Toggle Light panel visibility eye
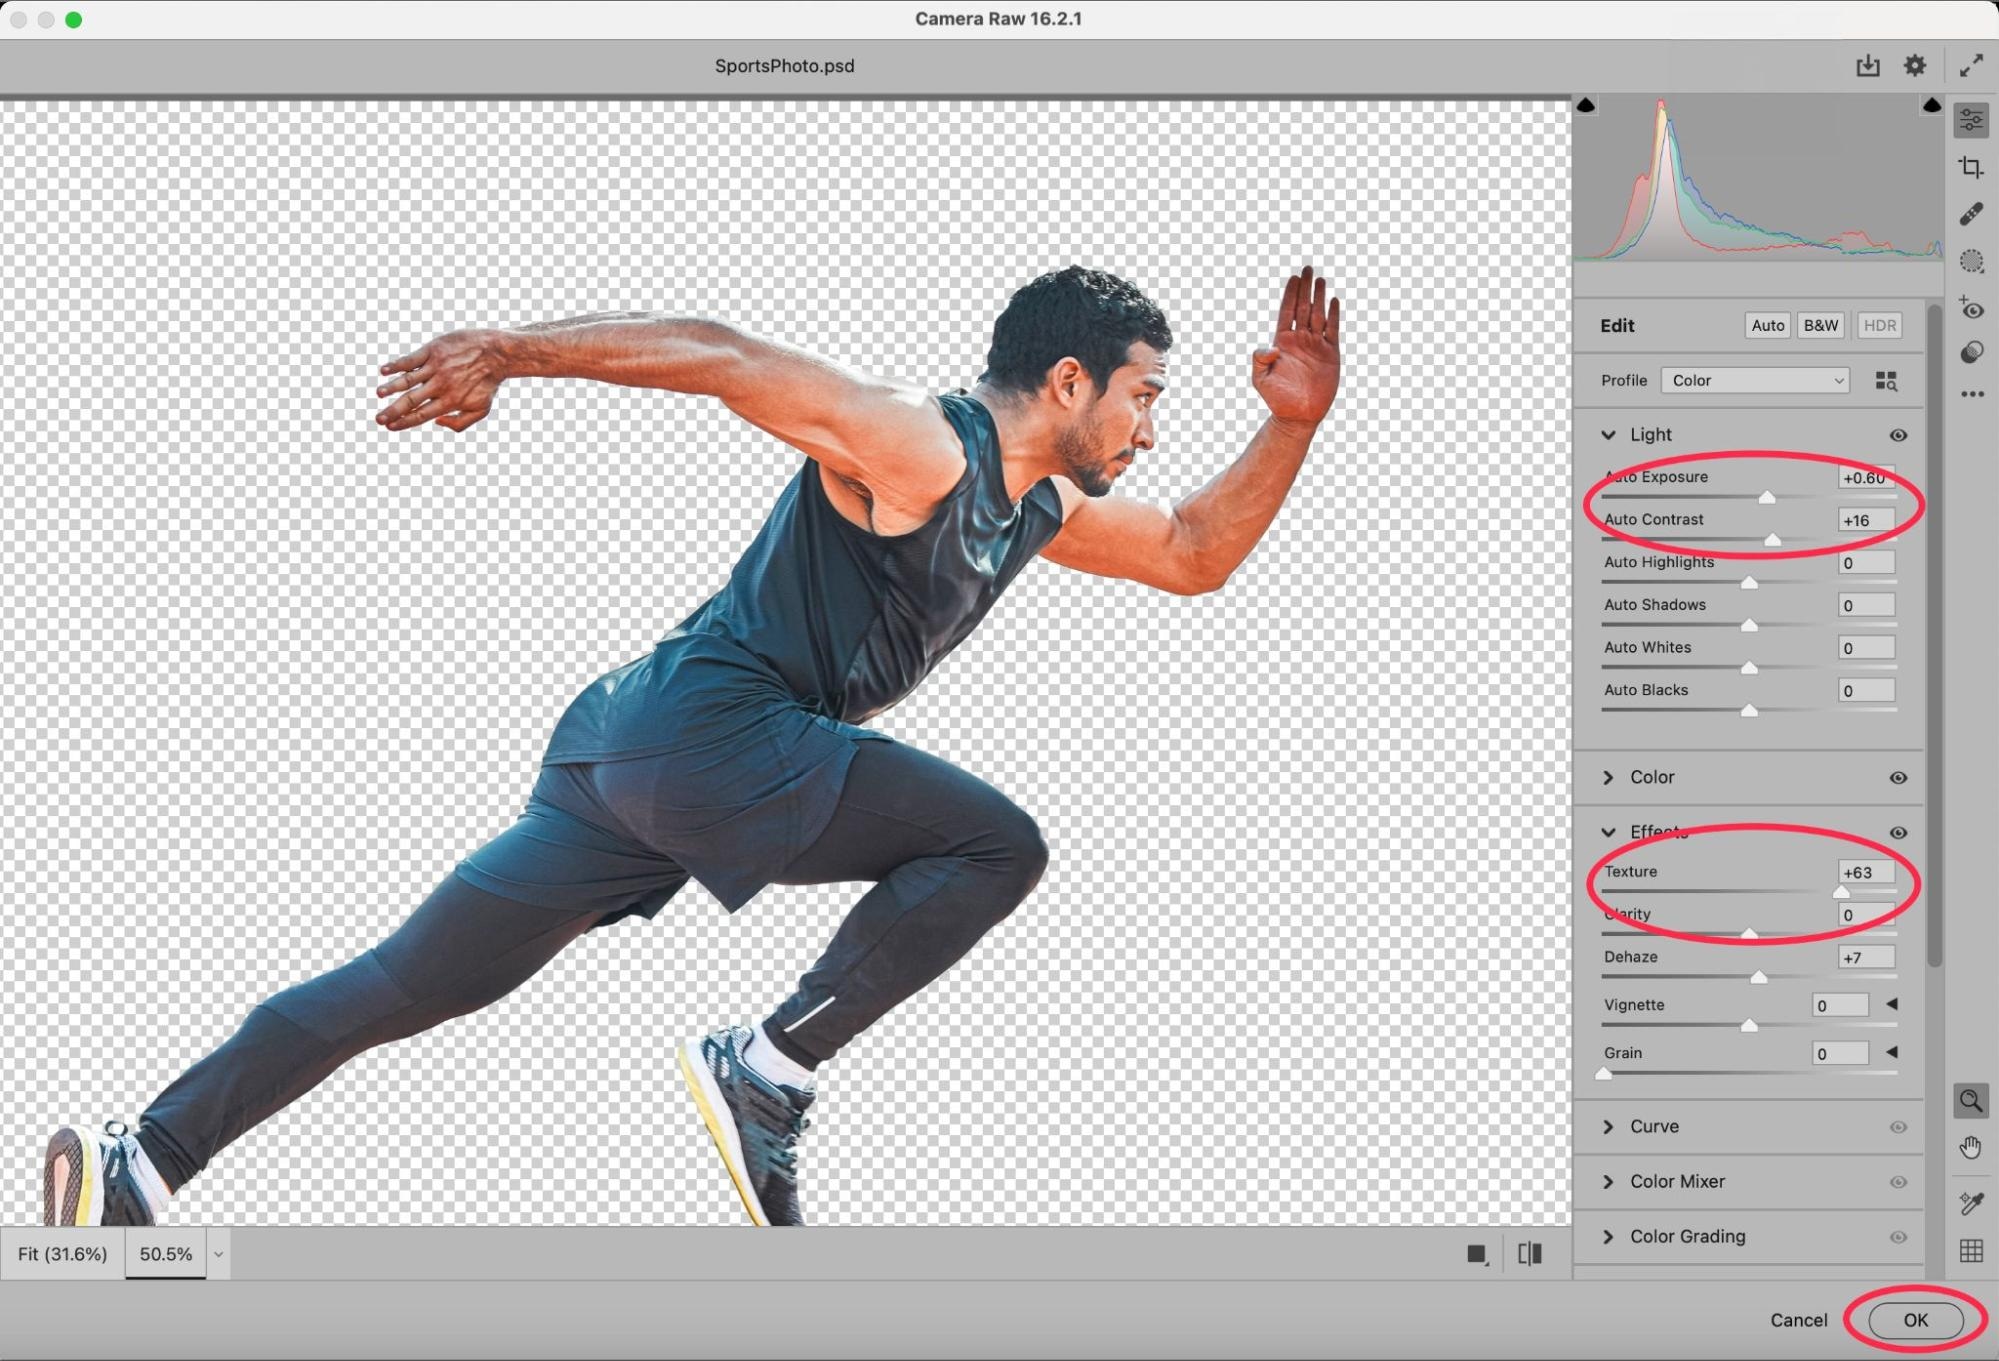Screen dimensions: 1999x1361 pyautogui.click(x=1898, y=435)
